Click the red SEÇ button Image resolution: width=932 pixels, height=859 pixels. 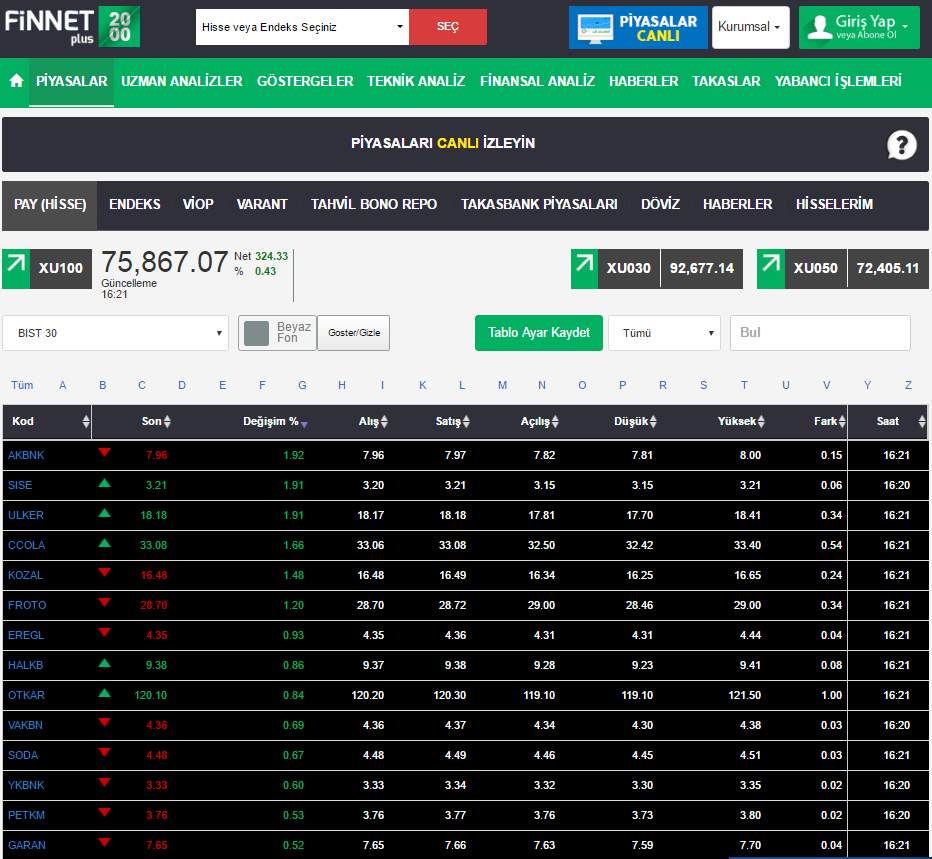[x=448, y=27]
